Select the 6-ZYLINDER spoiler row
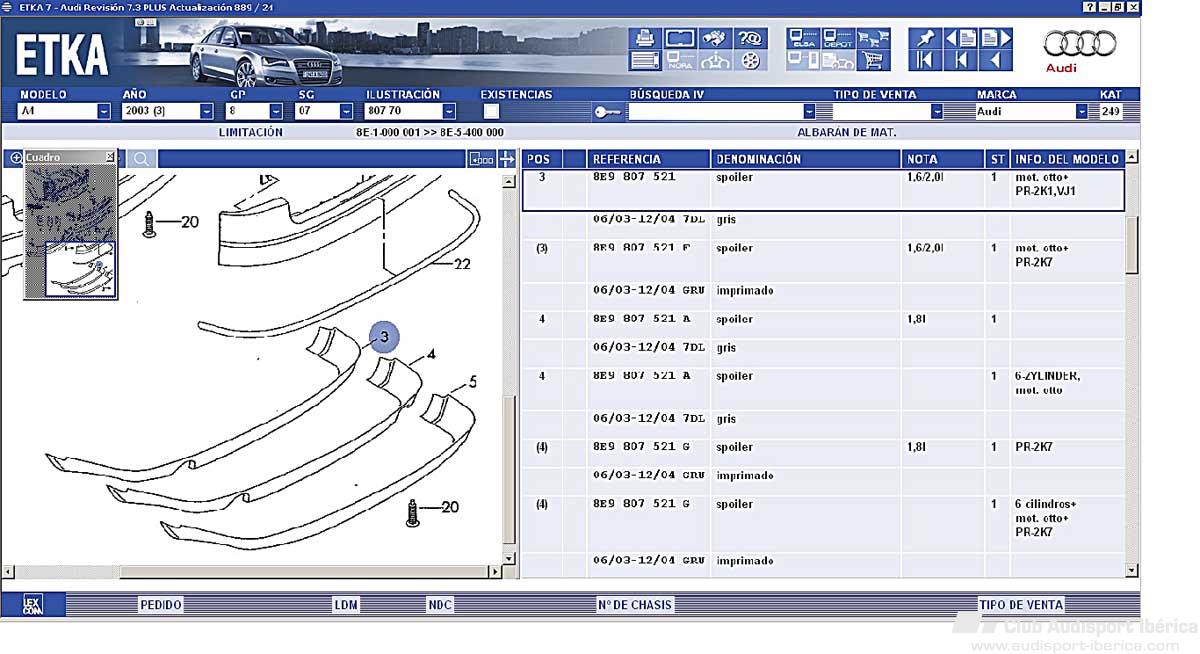This screenshot has height=654, width=1200. tap(823, 389)
